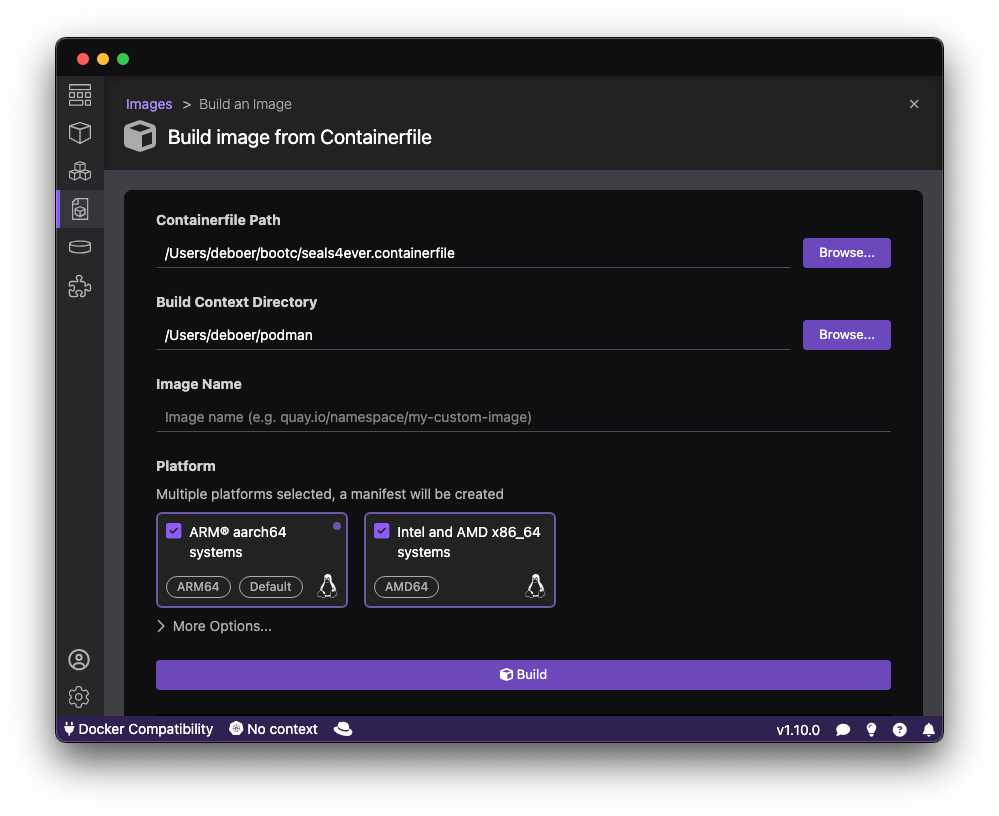This screenshot has height=816, width=999.
Task: Navigate to Volumes in the sidebar
Action: 80,246
